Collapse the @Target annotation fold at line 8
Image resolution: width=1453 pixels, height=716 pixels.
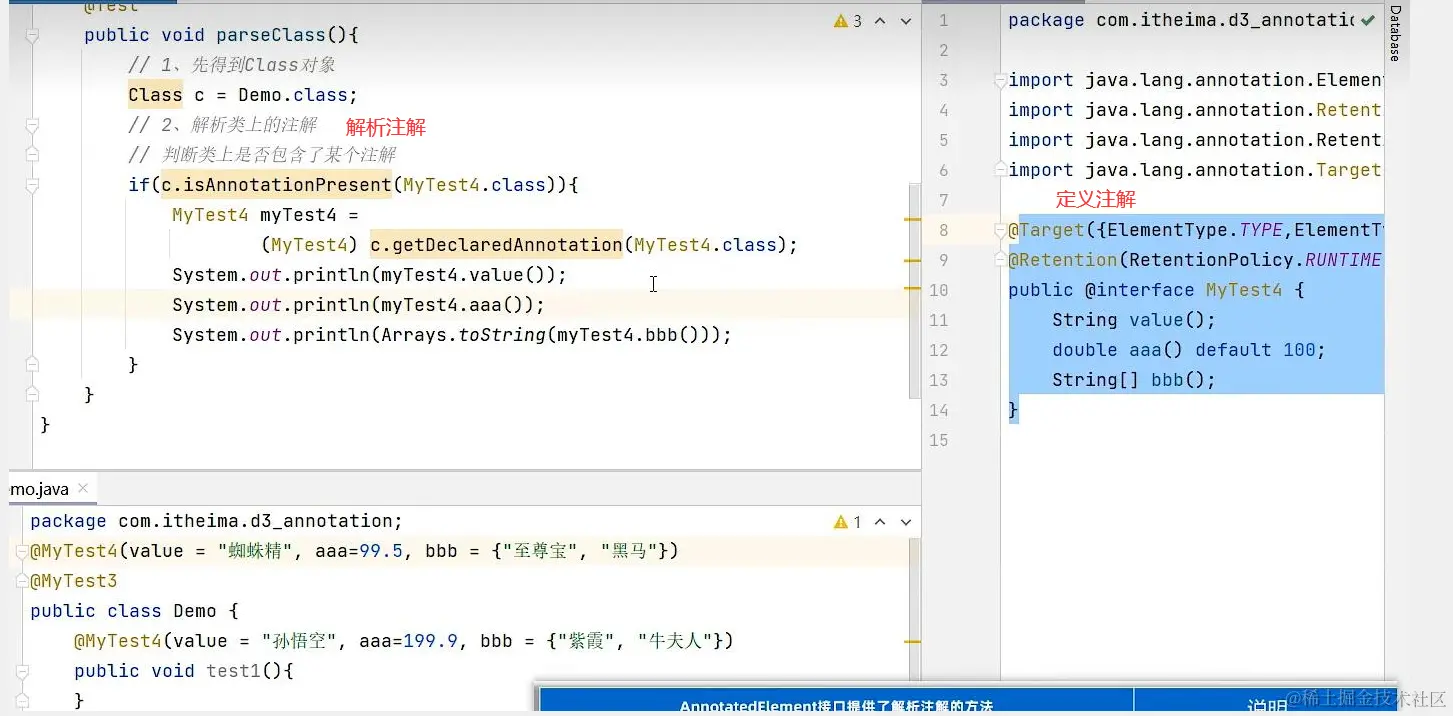(x=1001, y=231)
